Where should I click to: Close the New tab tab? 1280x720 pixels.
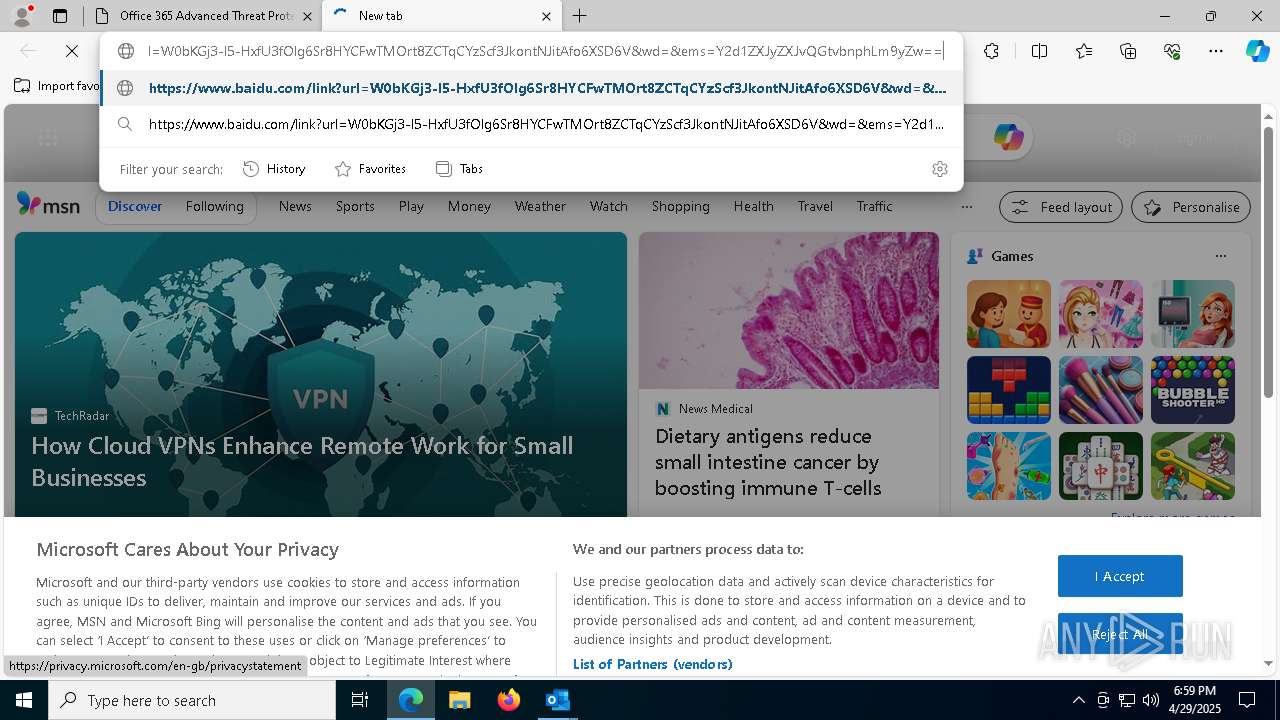[x=546, y=16]
